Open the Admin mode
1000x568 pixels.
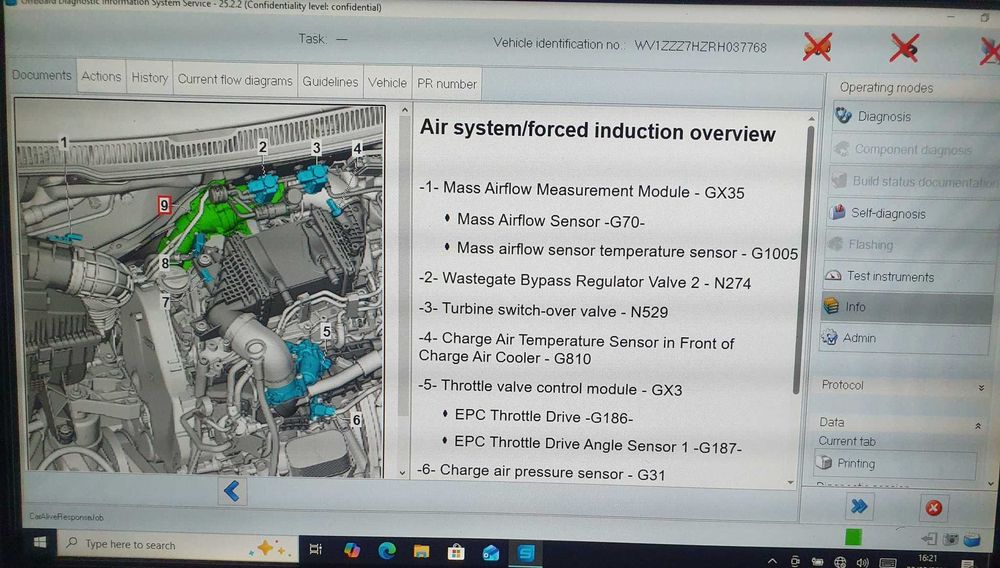point(905,338)
